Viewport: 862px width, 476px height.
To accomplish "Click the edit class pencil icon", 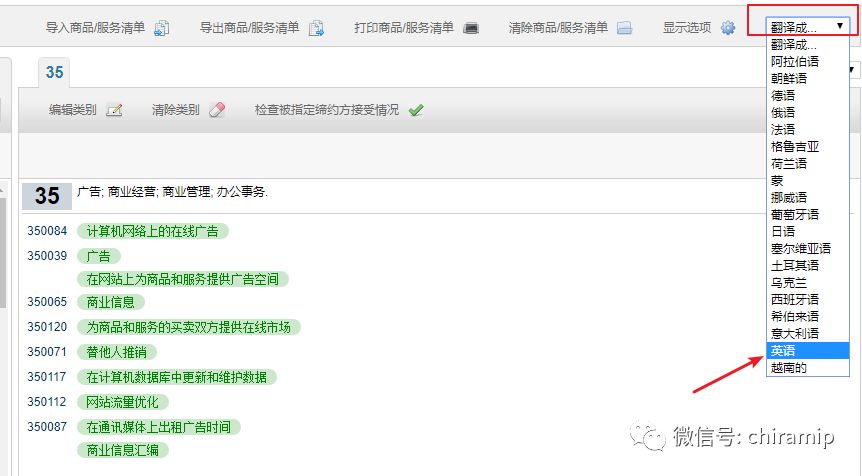I will point(114,110).
